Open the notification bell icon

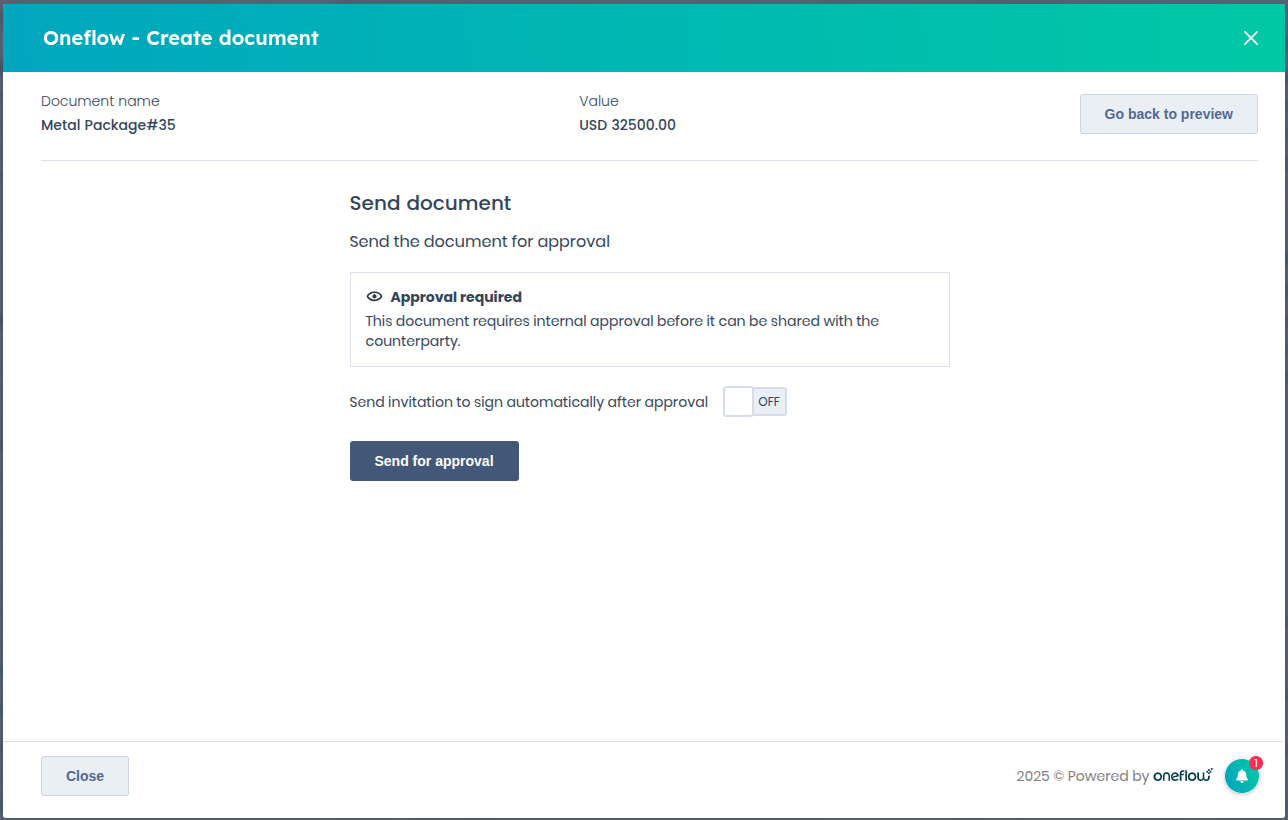point(1241,776)
